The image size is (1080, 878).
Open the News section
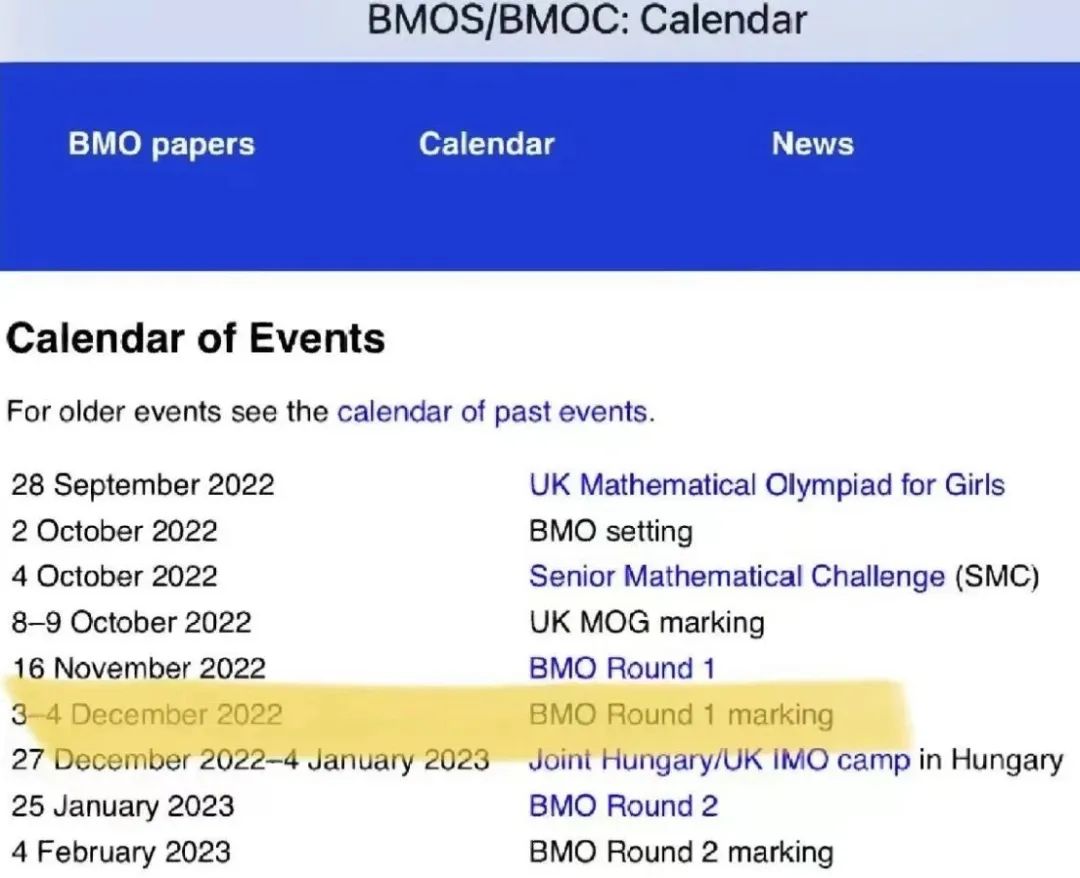tap(813, 144)
